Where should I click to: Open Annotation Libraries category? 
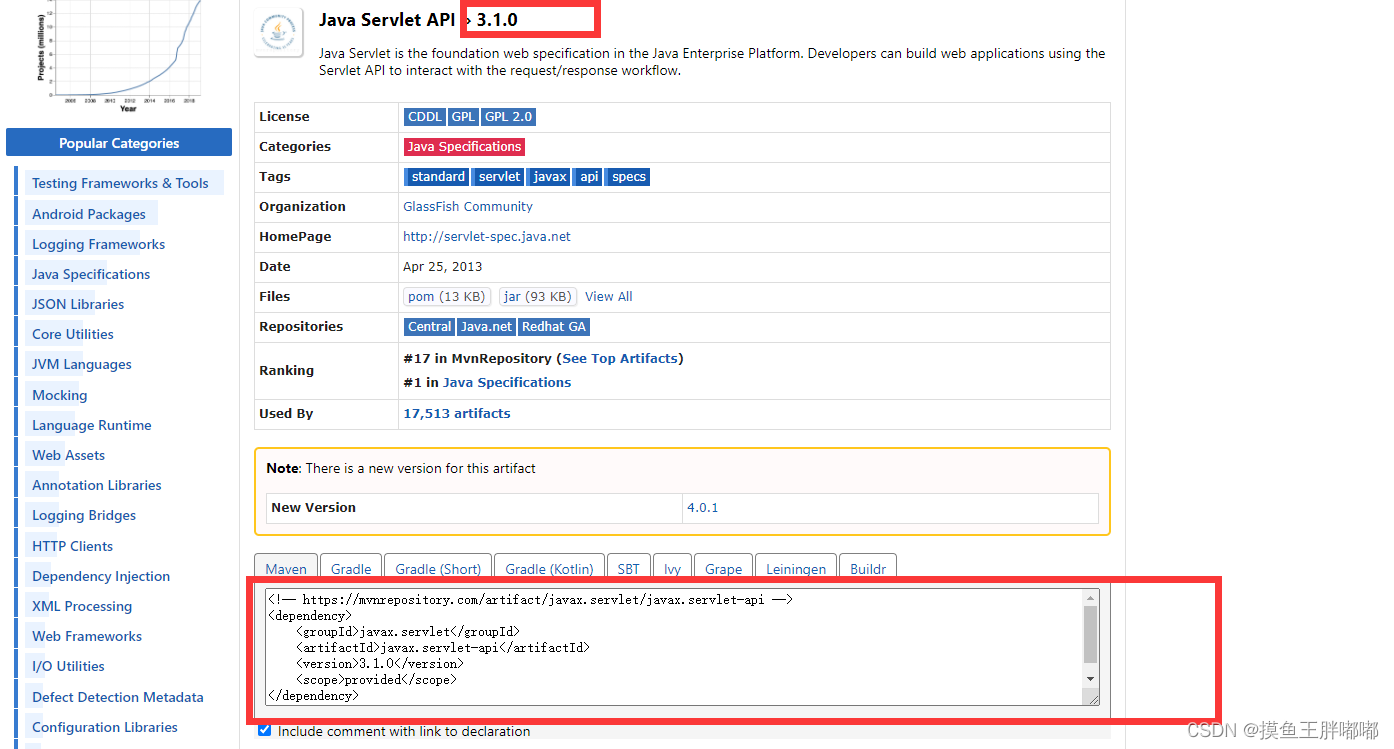click(97, 485)
